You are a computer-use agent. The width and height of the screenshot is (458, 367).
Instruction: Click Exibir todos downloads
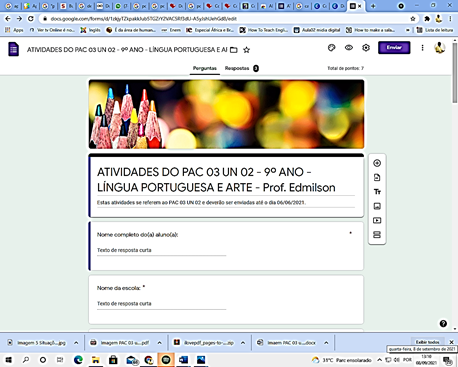click(x=427, y=342)
